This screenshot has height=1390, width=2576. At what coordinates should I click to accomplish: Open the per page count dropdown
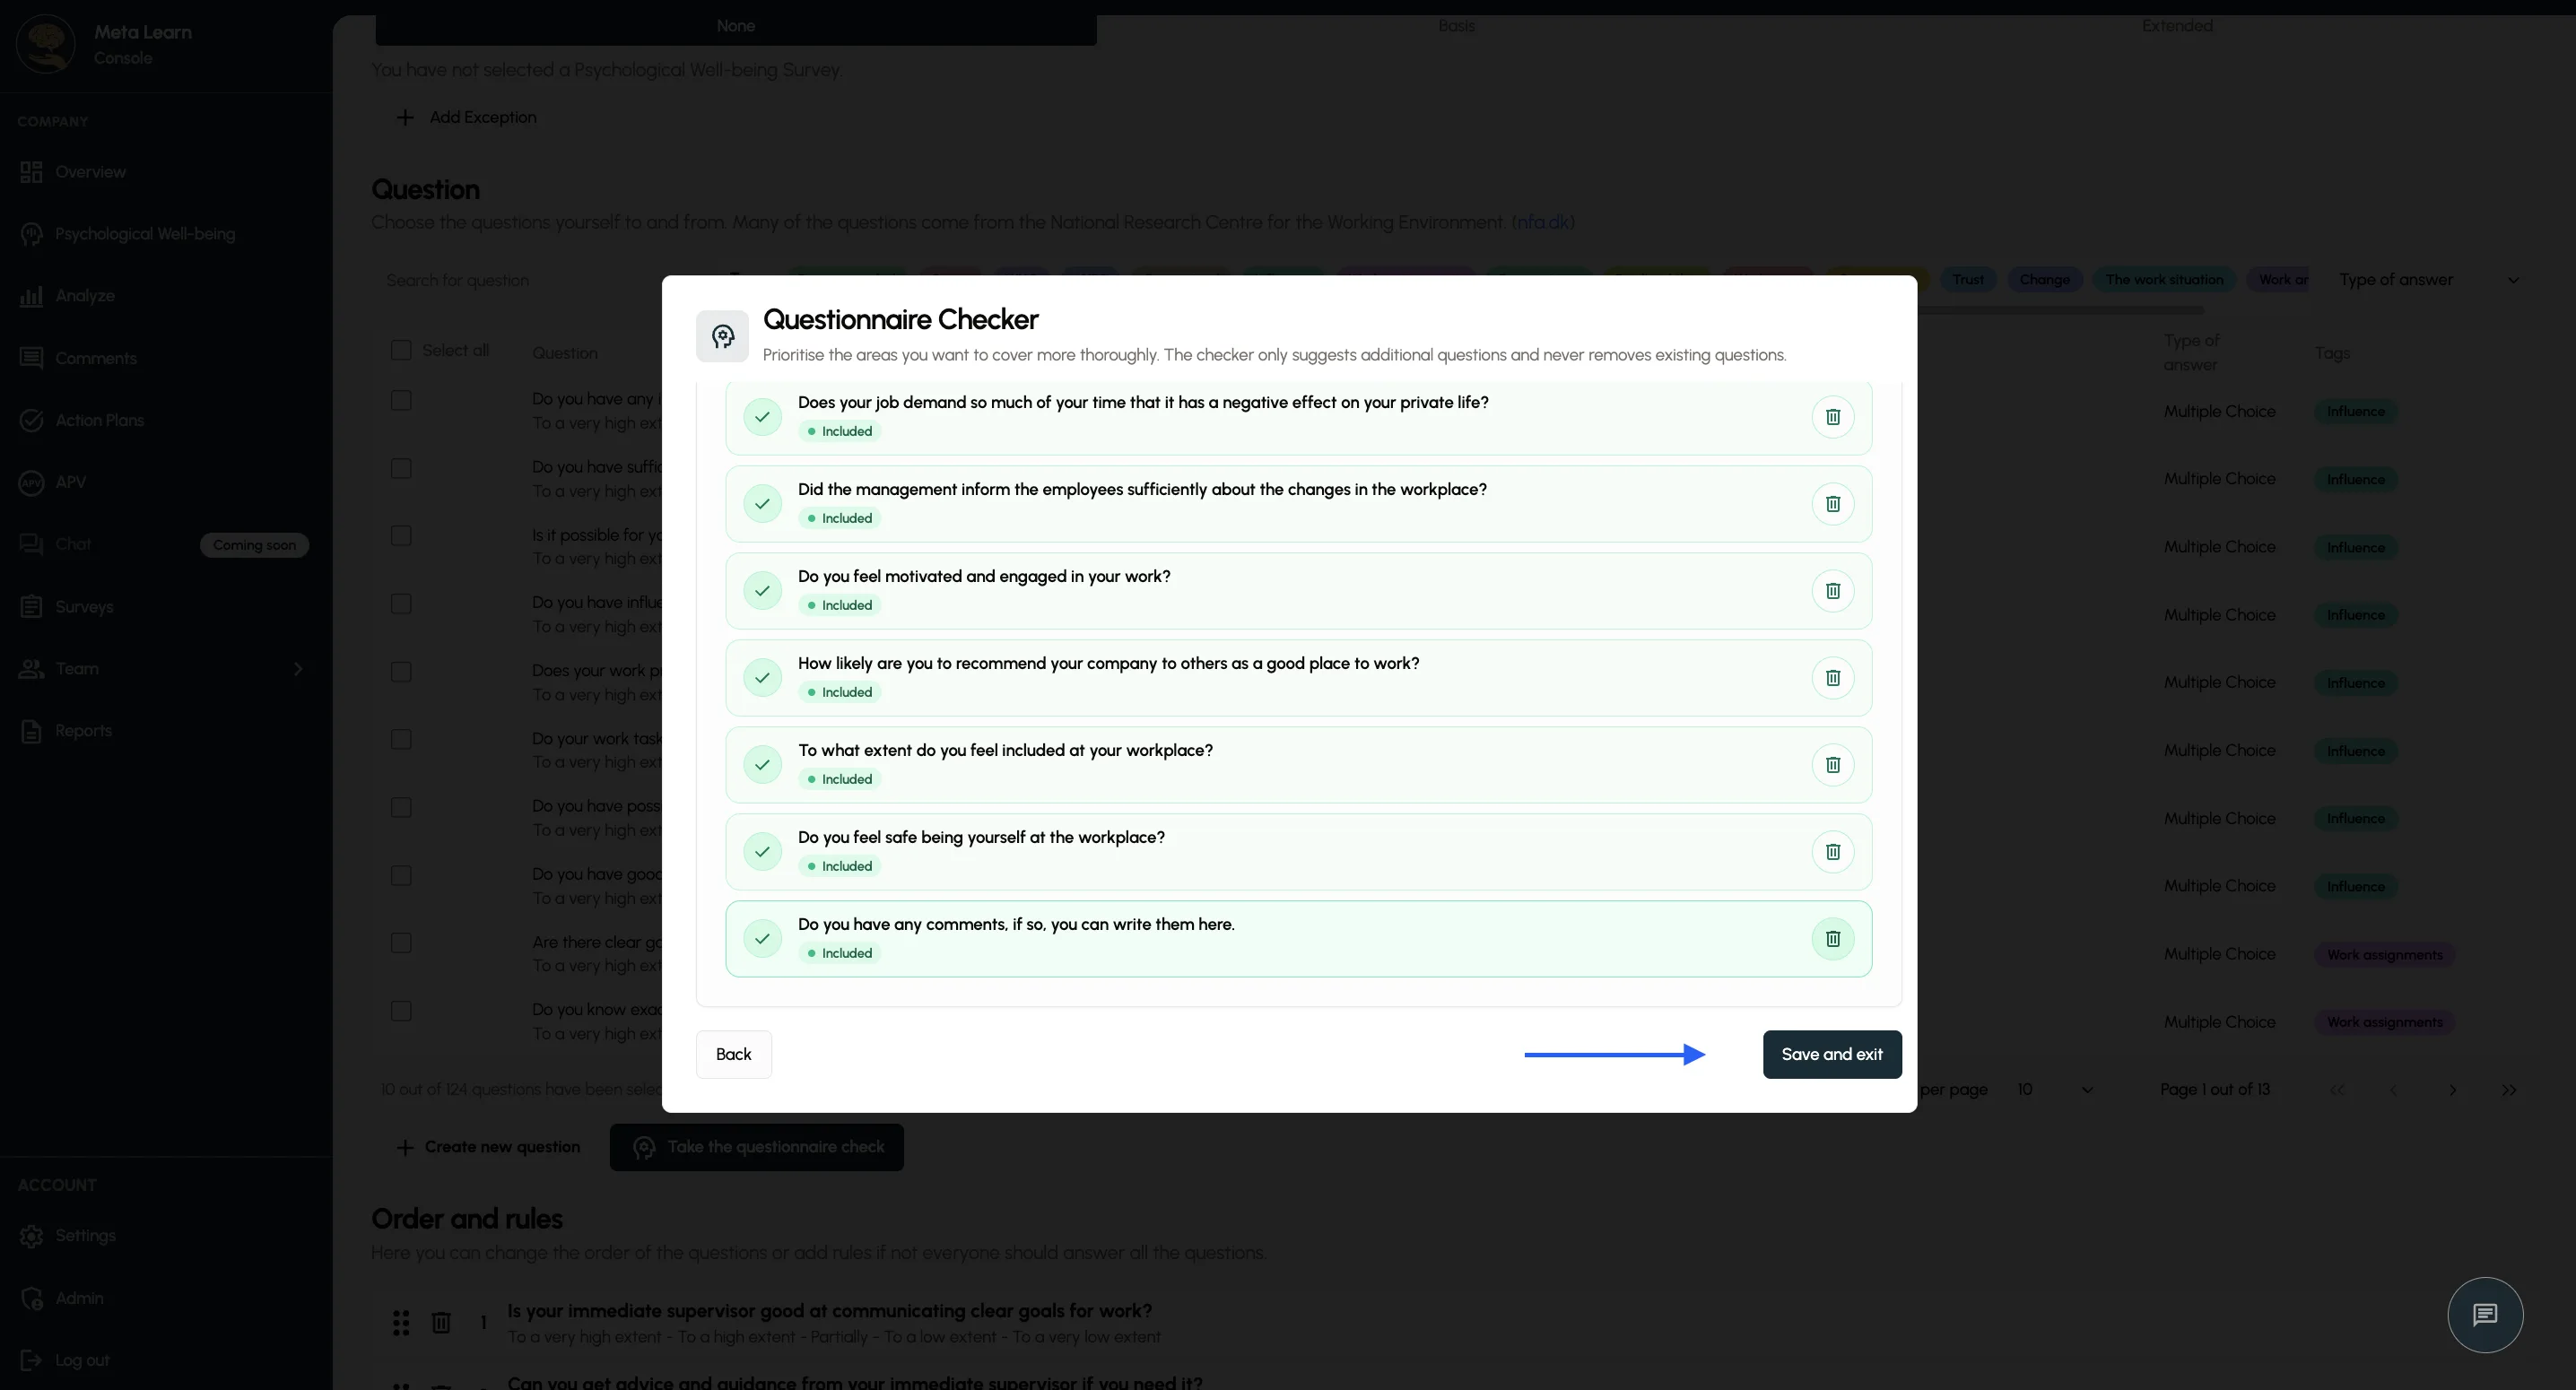(x=2055, y=1089)
